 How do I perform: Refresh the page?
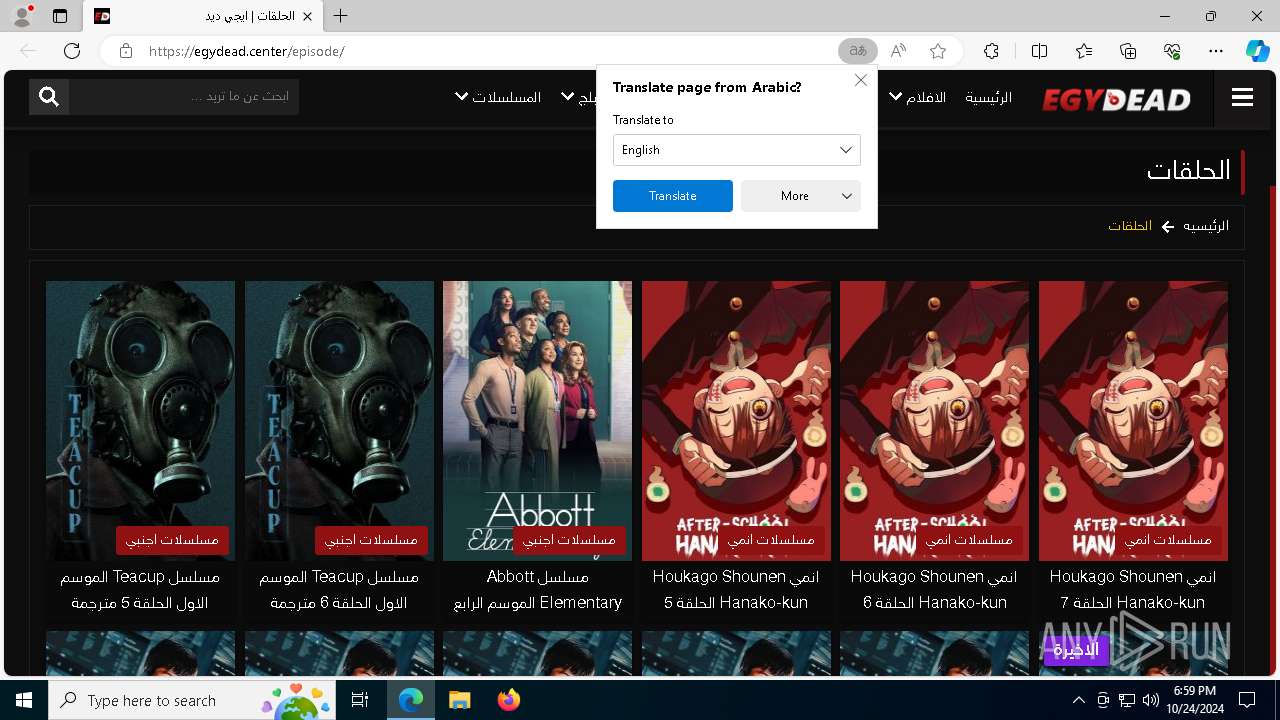pos(72,51)
